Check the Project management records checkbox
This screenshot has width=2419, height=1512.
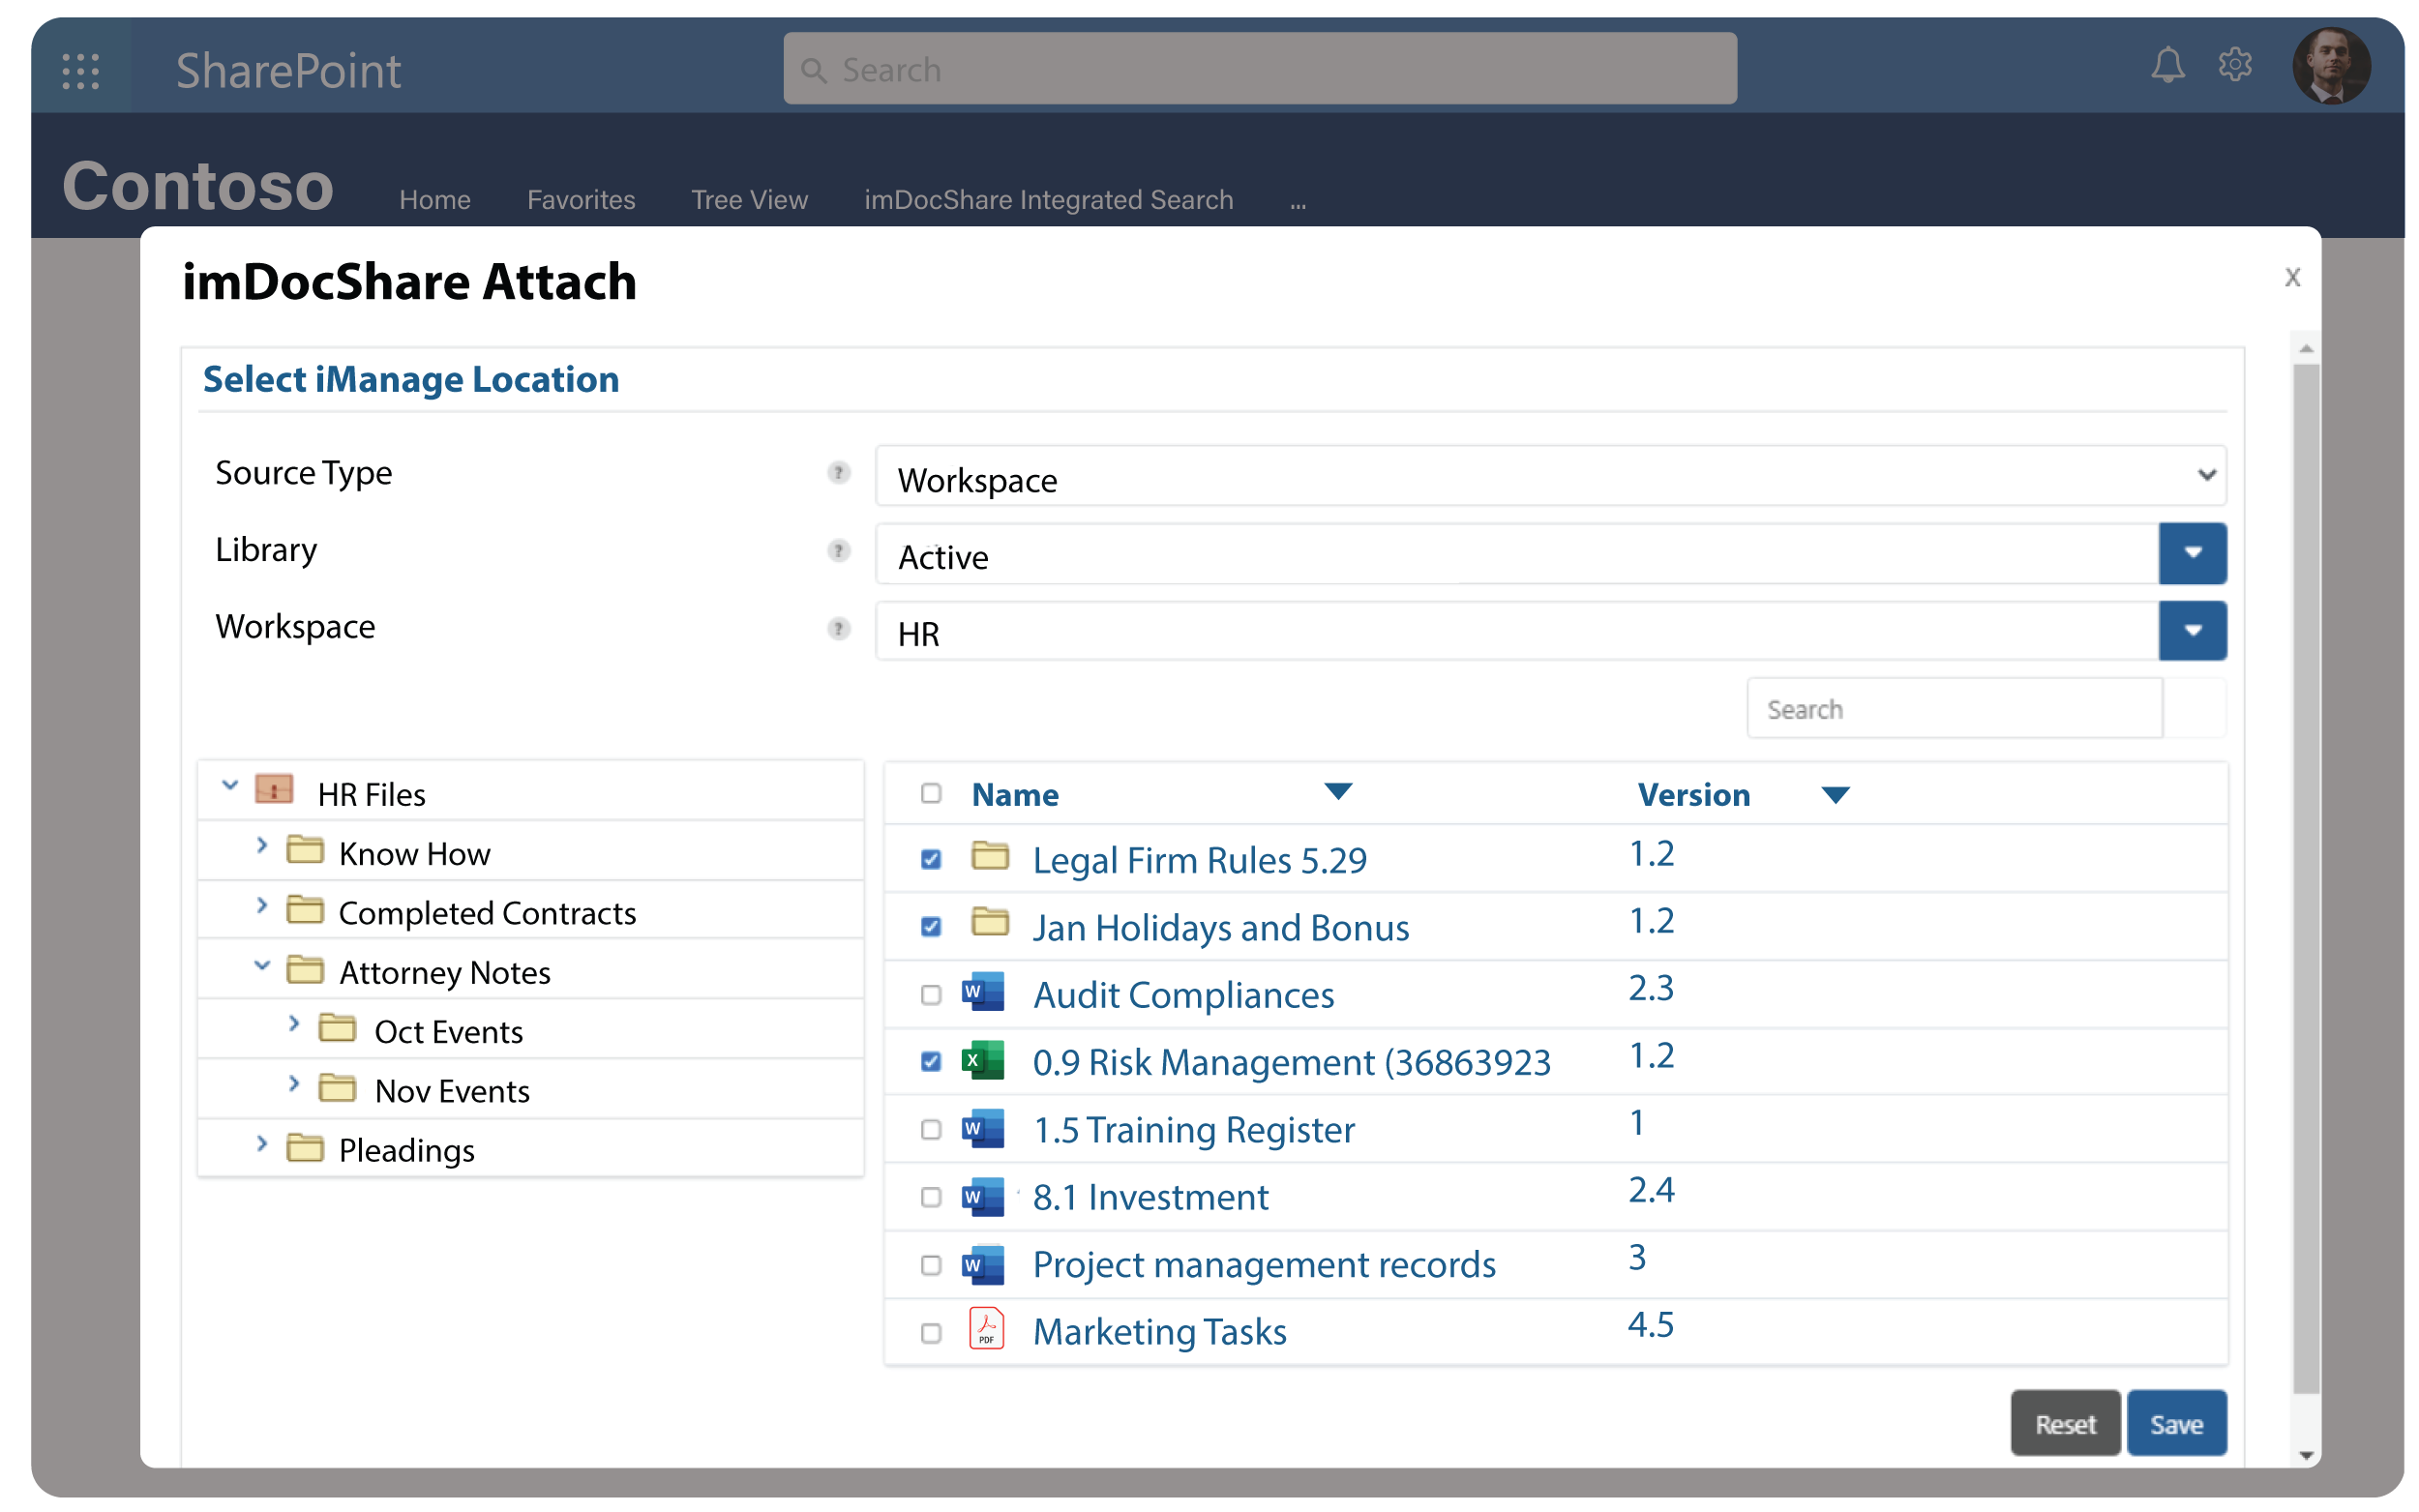pyautogui.click(x=931, y=1265)
